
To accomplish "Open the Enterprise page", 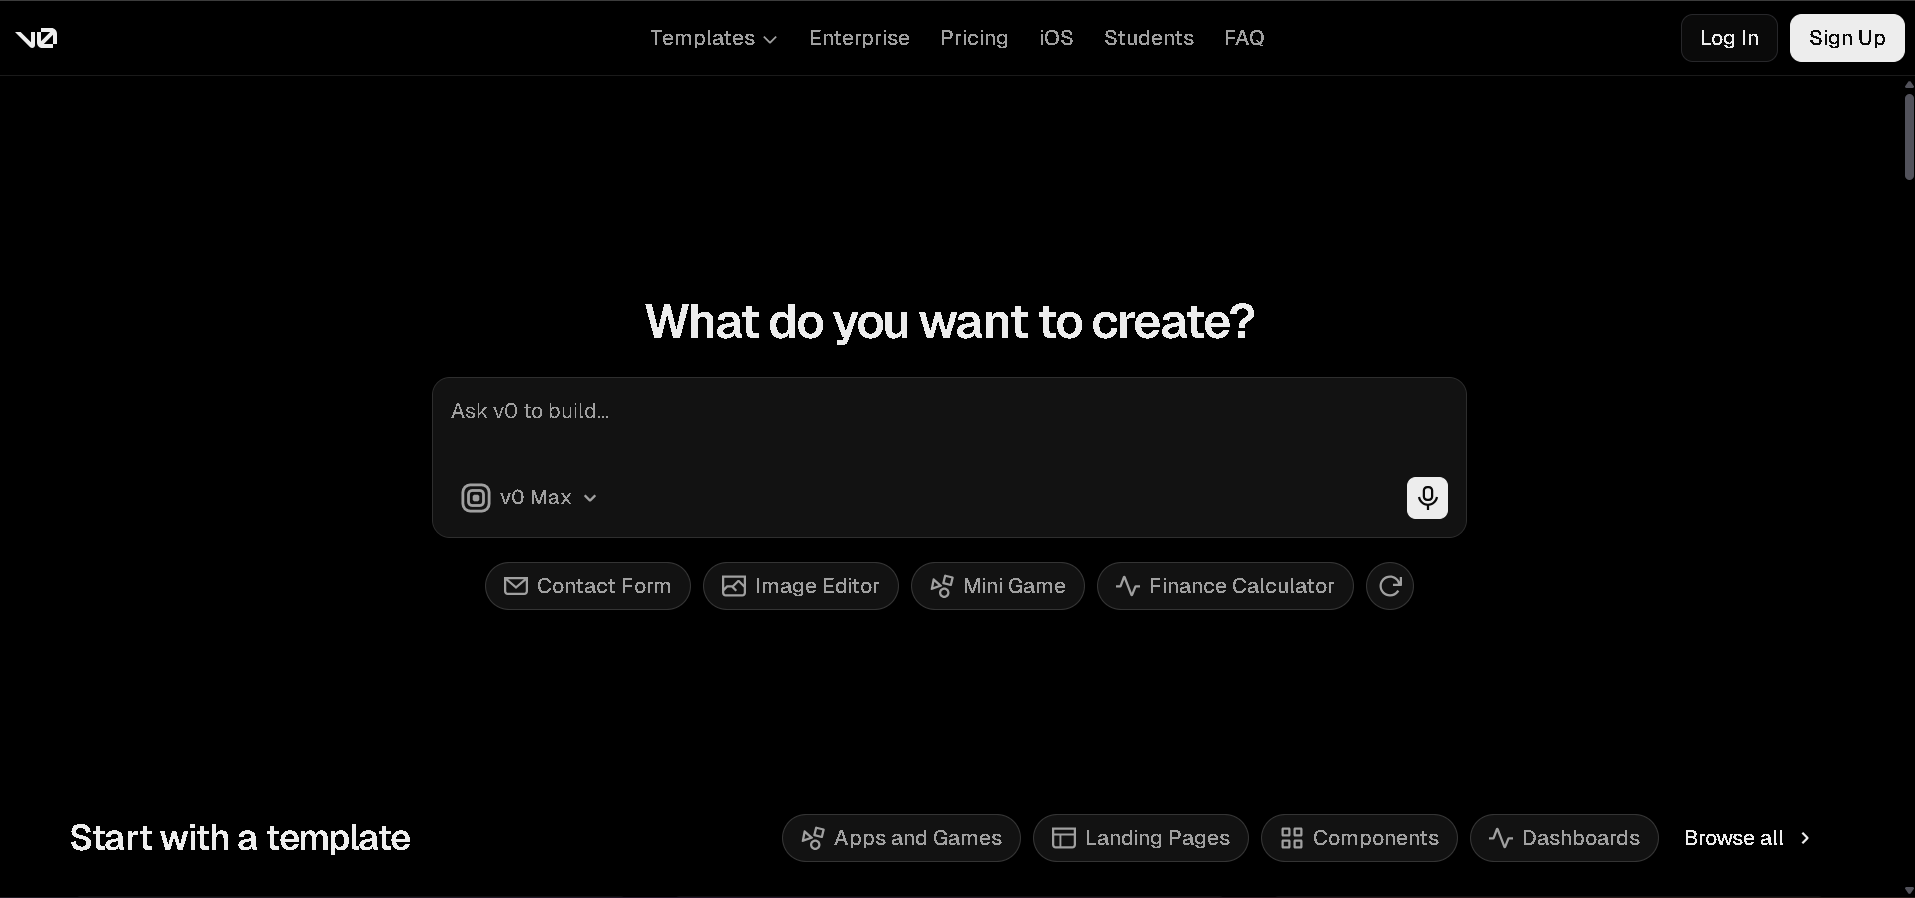I will 859,38.
